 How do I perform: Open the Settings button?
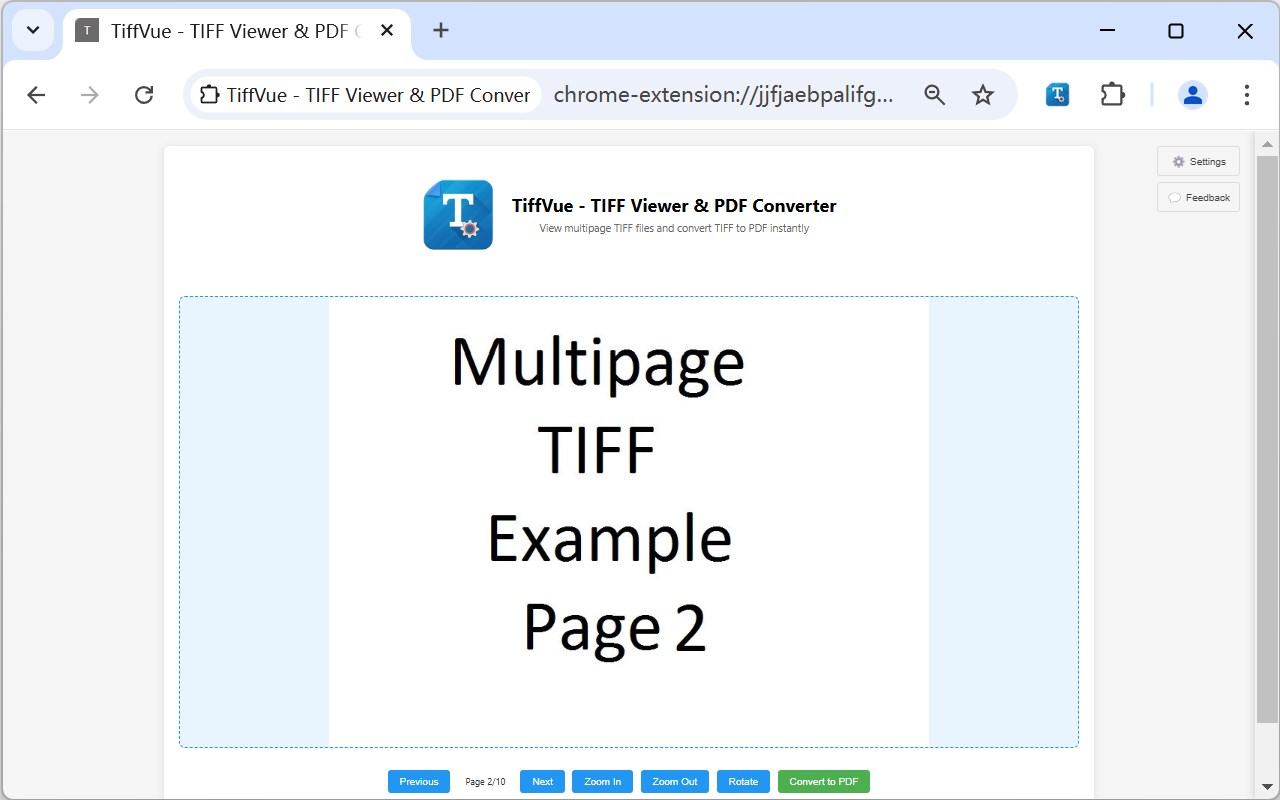click(x=1198, y=161)
